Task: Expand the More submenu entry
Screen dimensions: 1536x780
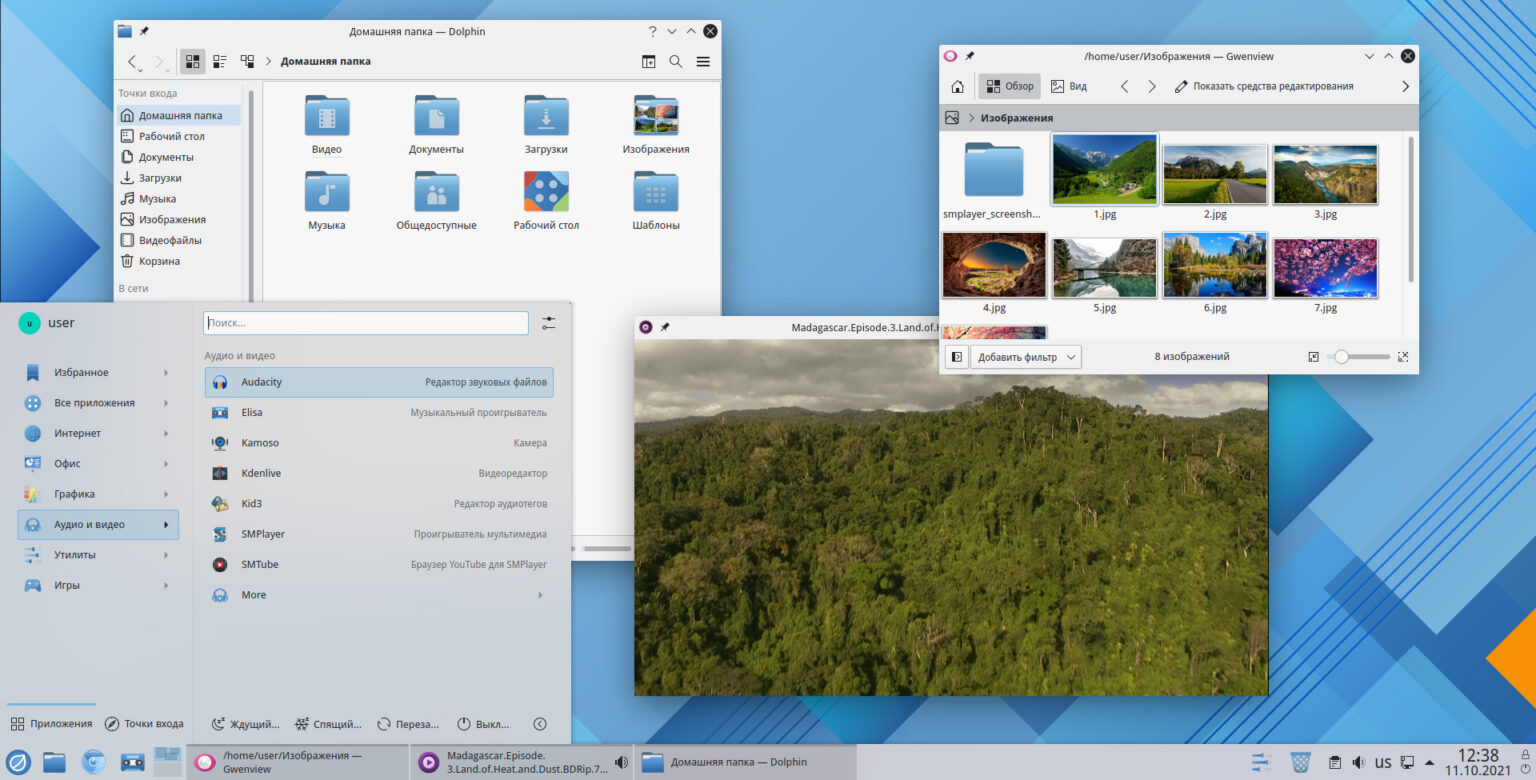Action: pos(379,595)
